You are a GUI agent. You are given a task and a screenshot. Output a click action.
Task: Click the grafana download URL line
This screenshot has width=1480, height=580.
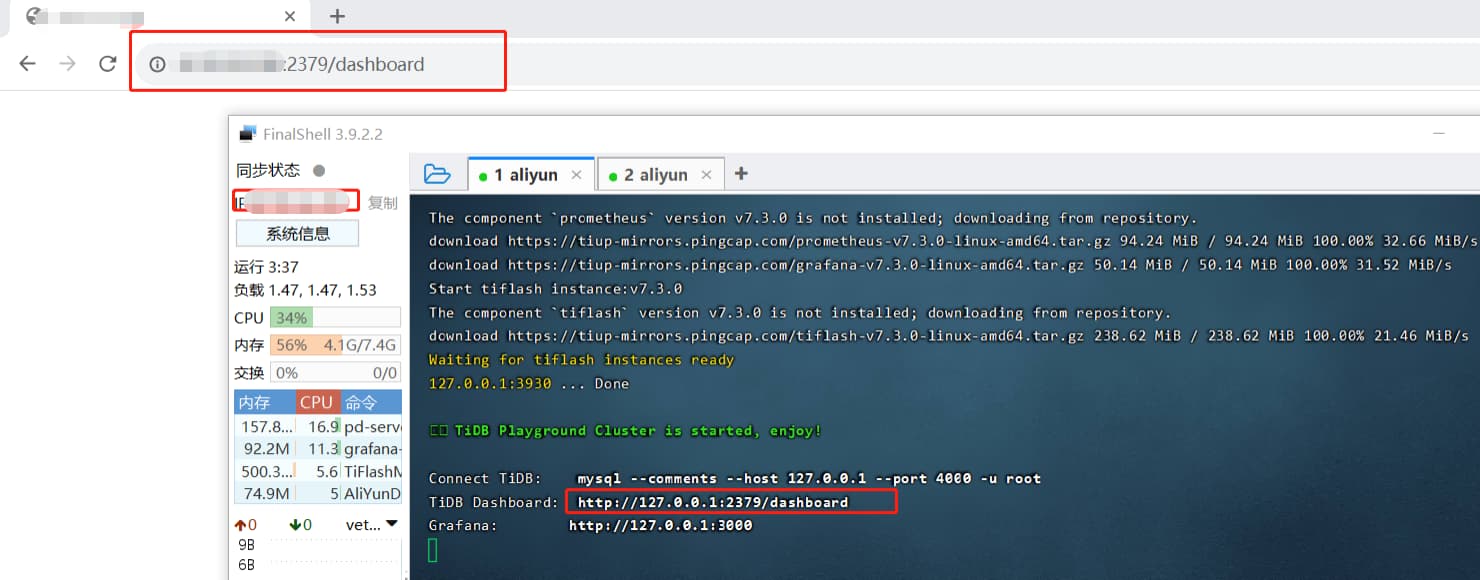click(x=940, y=265)
